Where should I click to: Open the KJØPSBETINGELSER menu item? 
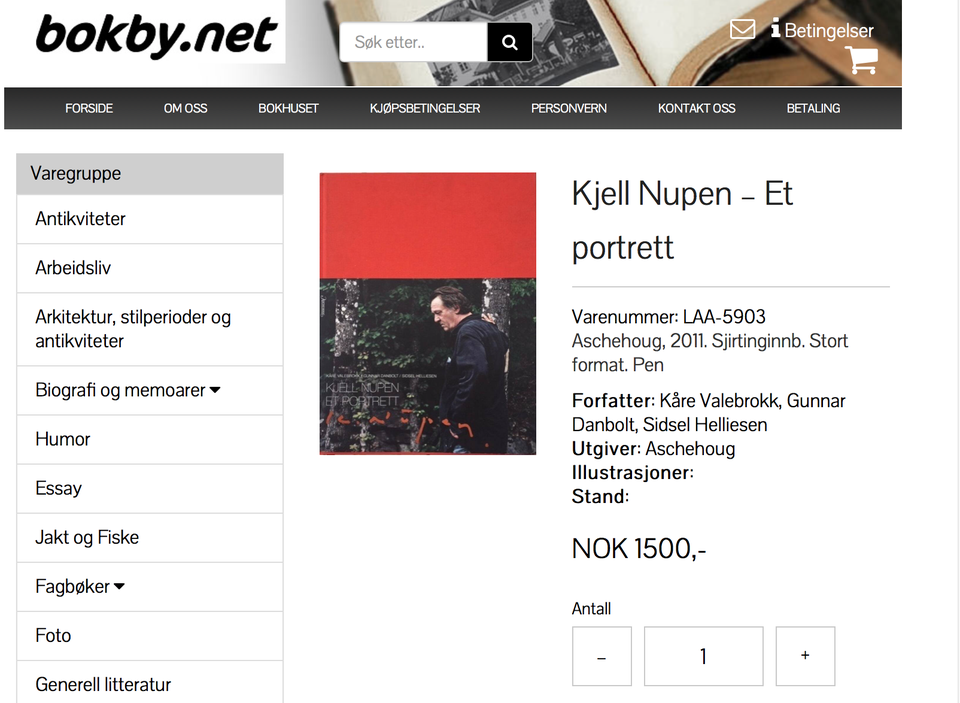(424, 108)
